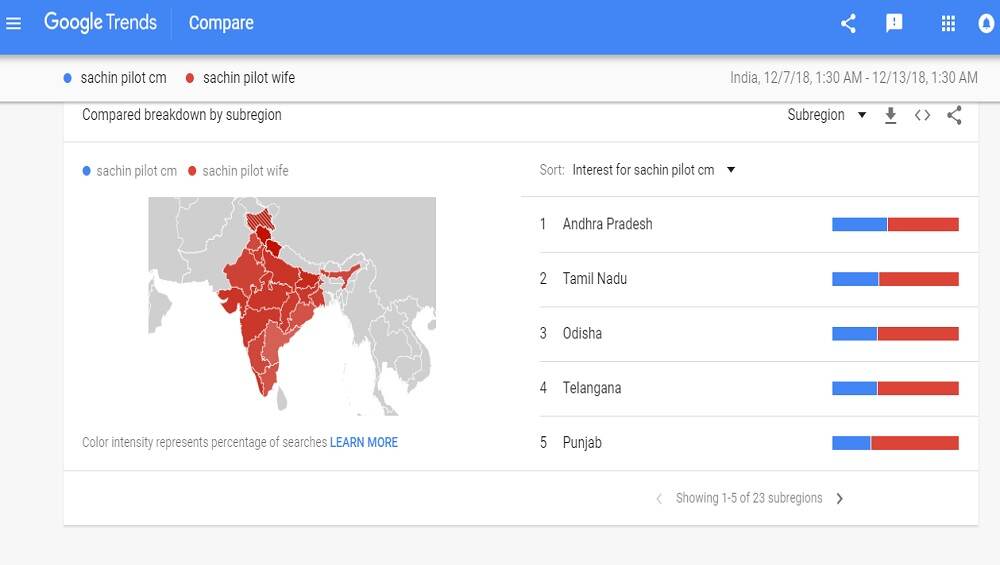Open the Google apps grid
The image size is (1000, 565).
tap(948, 24)
